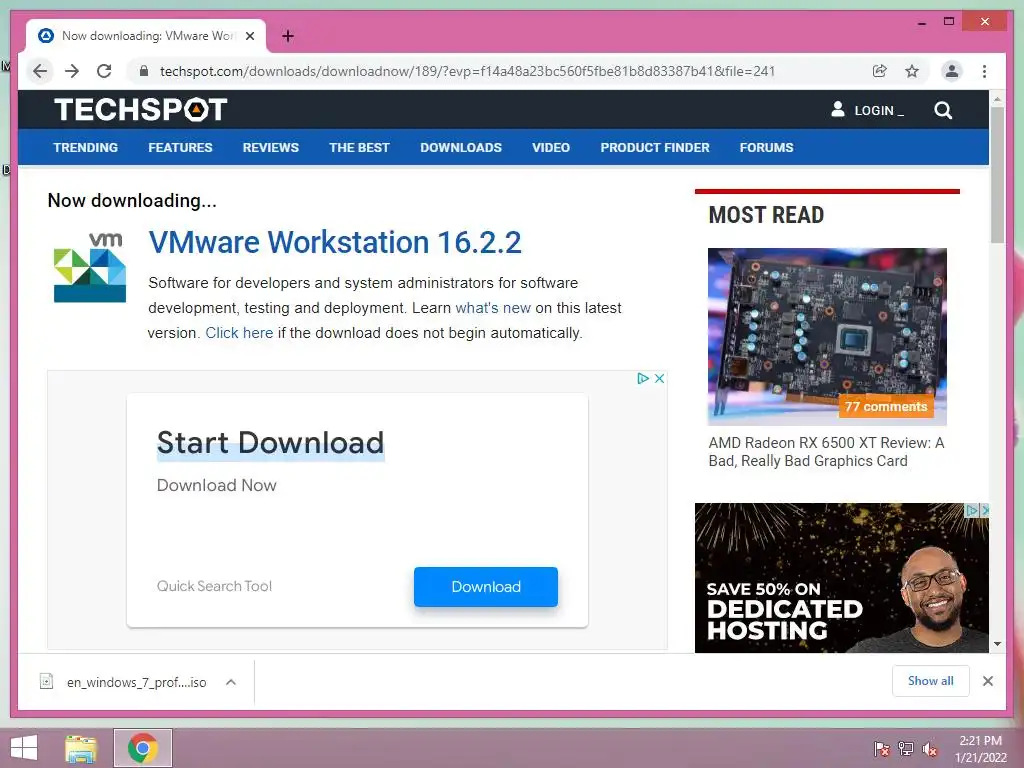The height and width of the screenshot is (768, 1024).
Task: Go to REVIEWS section
Action: 270,148
